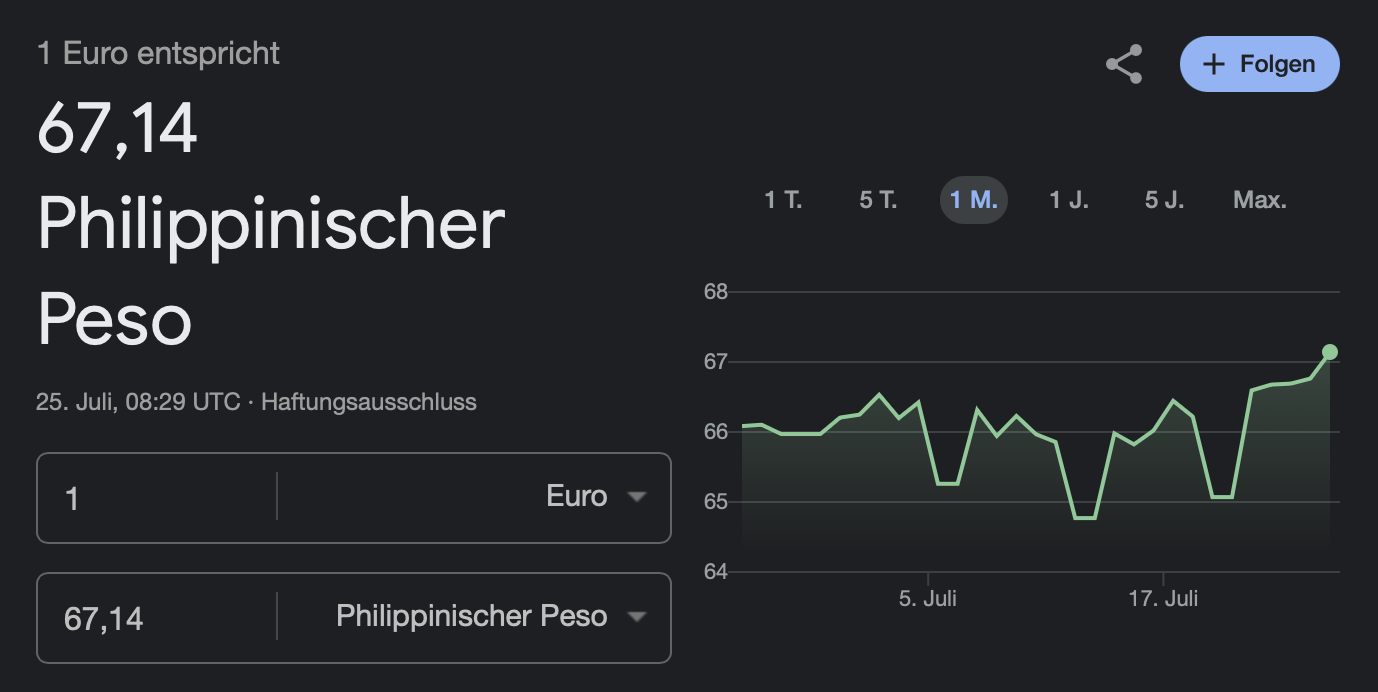
Task: Open the Euro currency selector
Action: [474, 497]
